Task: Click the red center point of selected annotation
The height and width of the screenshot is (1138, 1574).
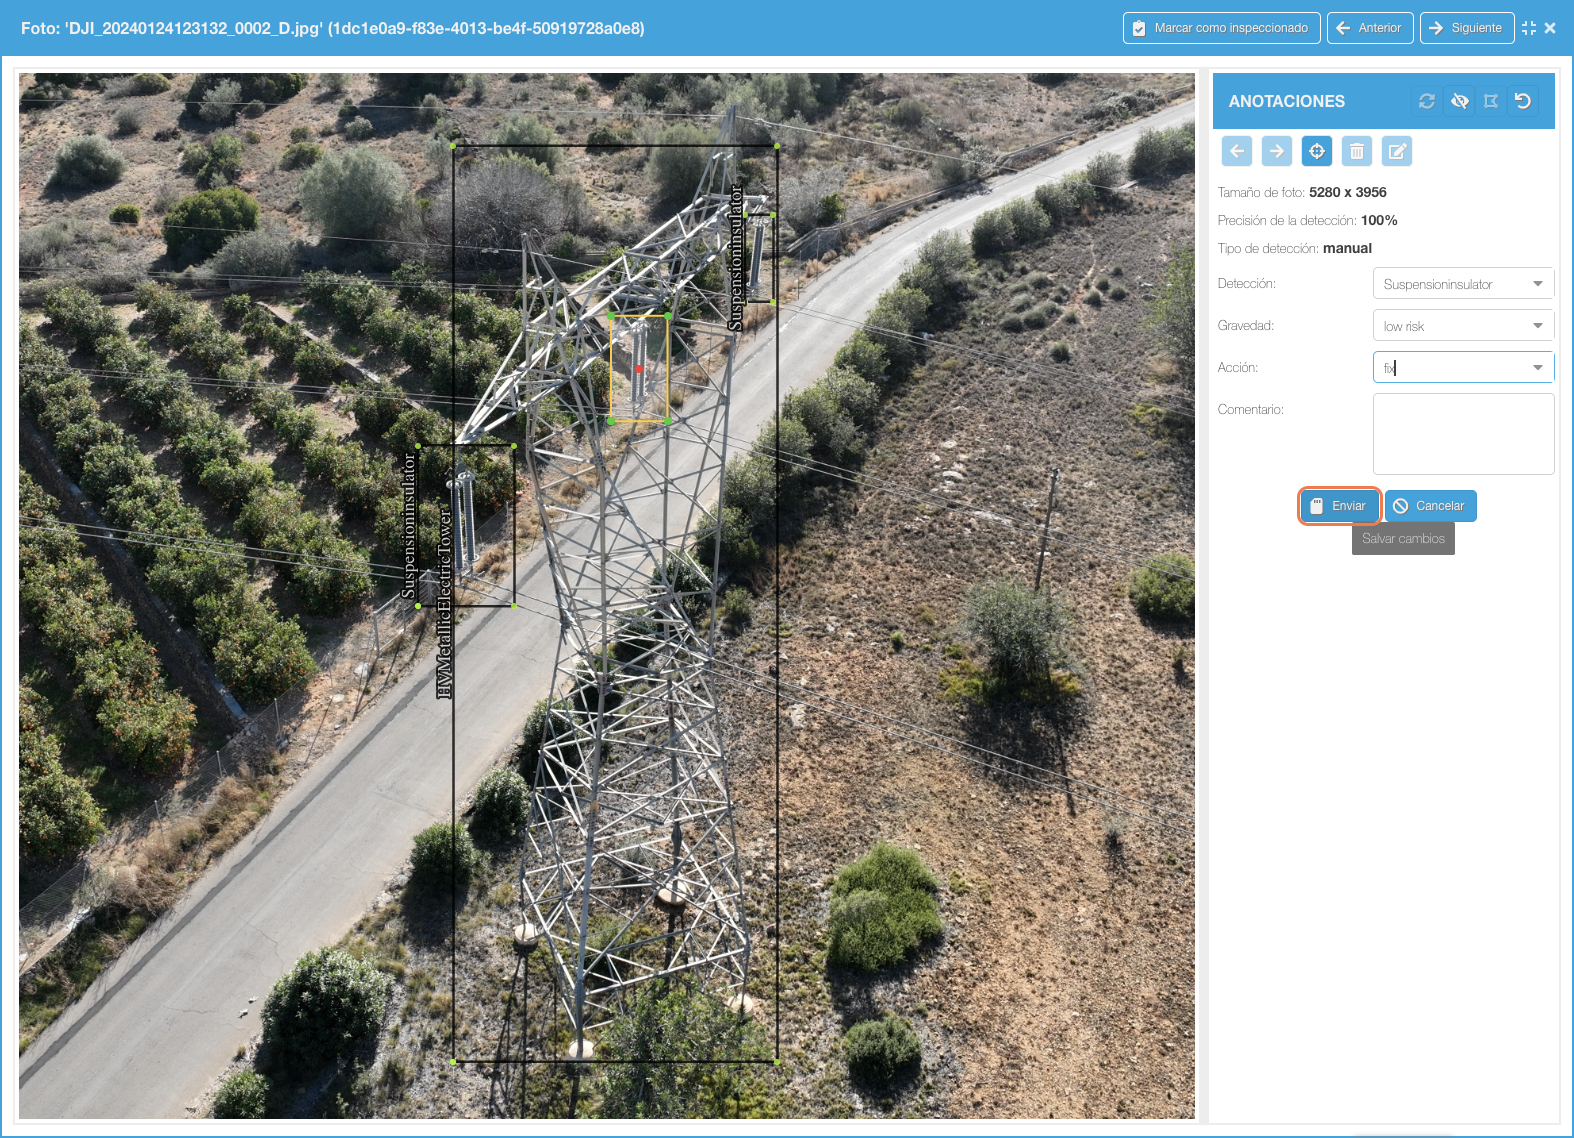Action: (639, 368)
